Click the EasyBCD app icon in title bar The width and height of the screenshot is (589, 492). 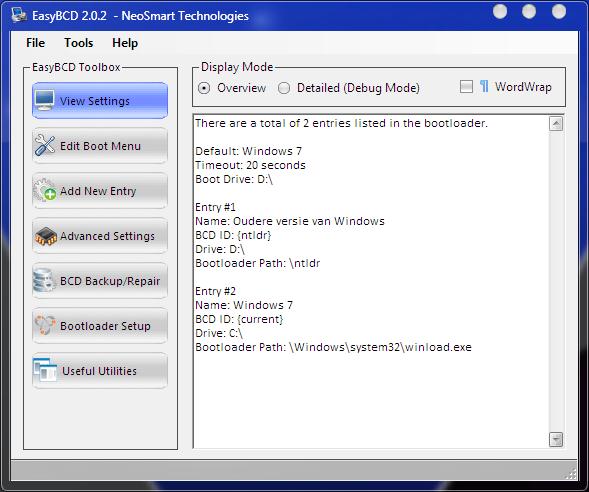(19, 15)
